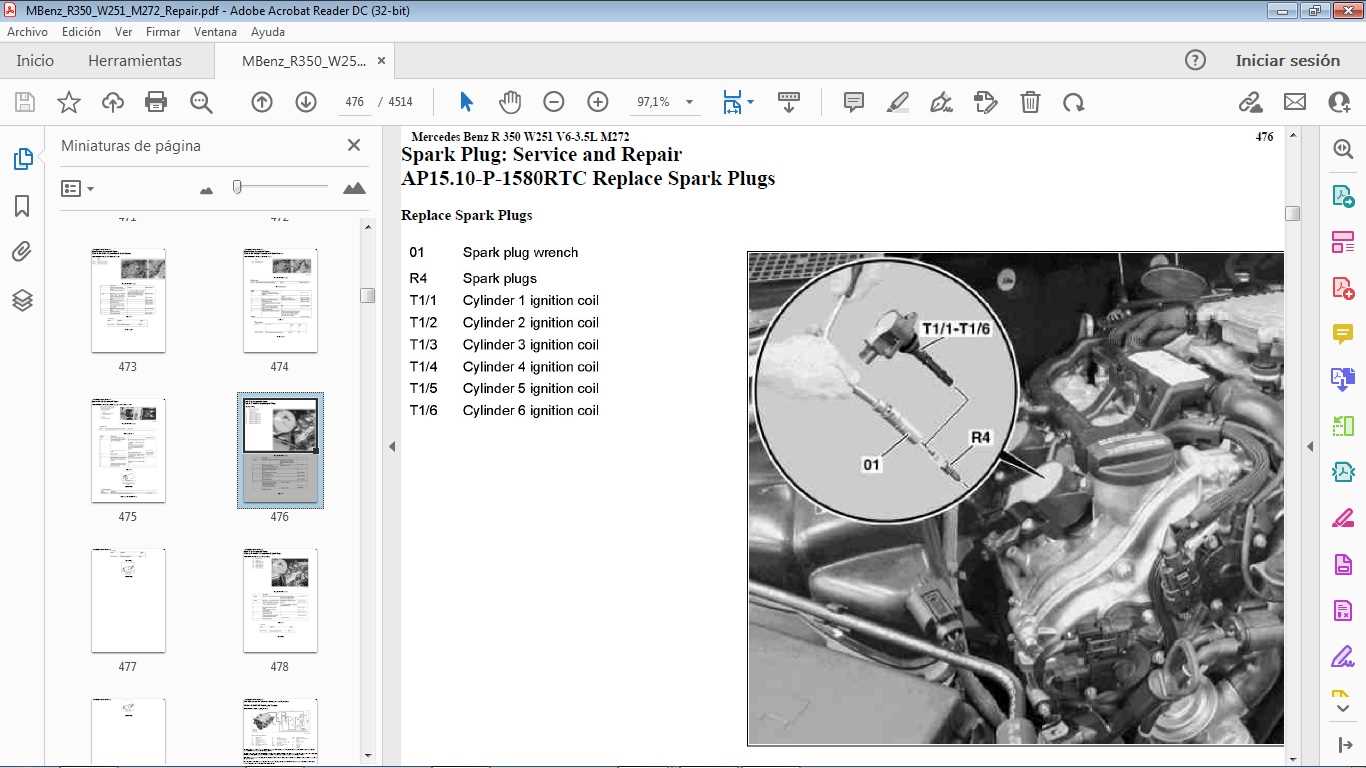Select page 475 thumbnail
The width and height of the screenshot is (1366, 768).
point(128,450)
